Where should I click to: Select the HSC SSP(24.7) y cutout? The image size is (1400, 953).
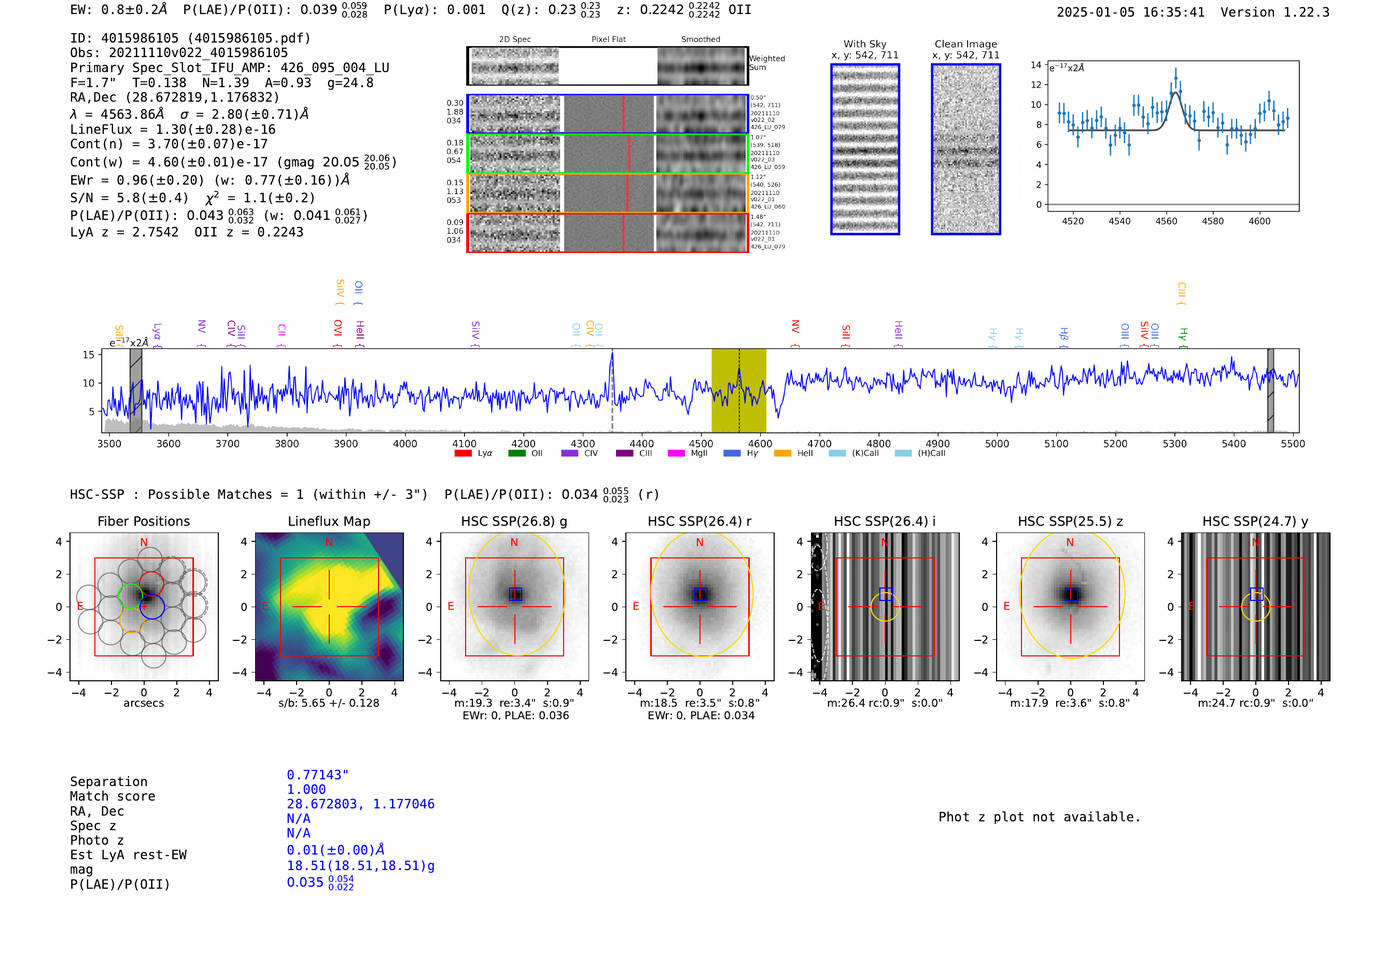pyautogui.click(x=1256, y=607)
